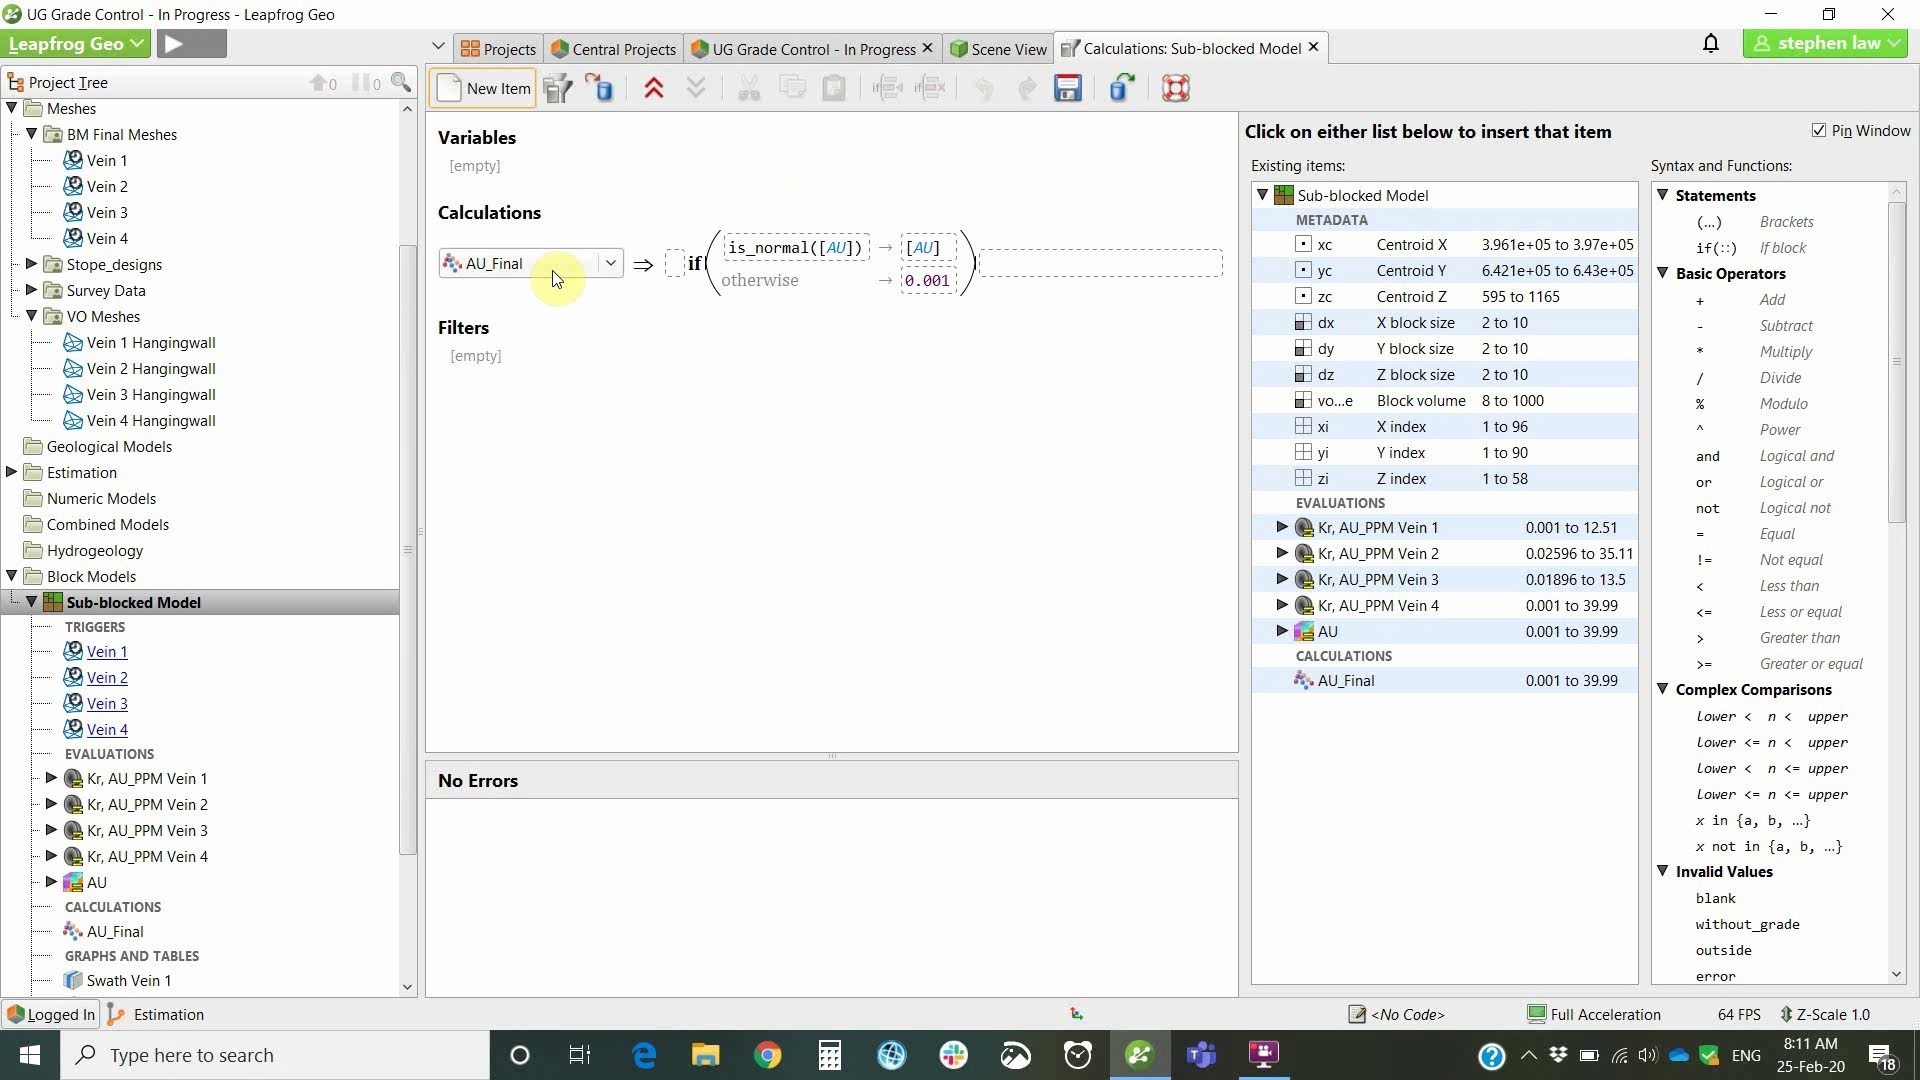This screenshot has height=1080, width=1920.
Task: Collapse the Basic Operators section
Action: 1663,273
